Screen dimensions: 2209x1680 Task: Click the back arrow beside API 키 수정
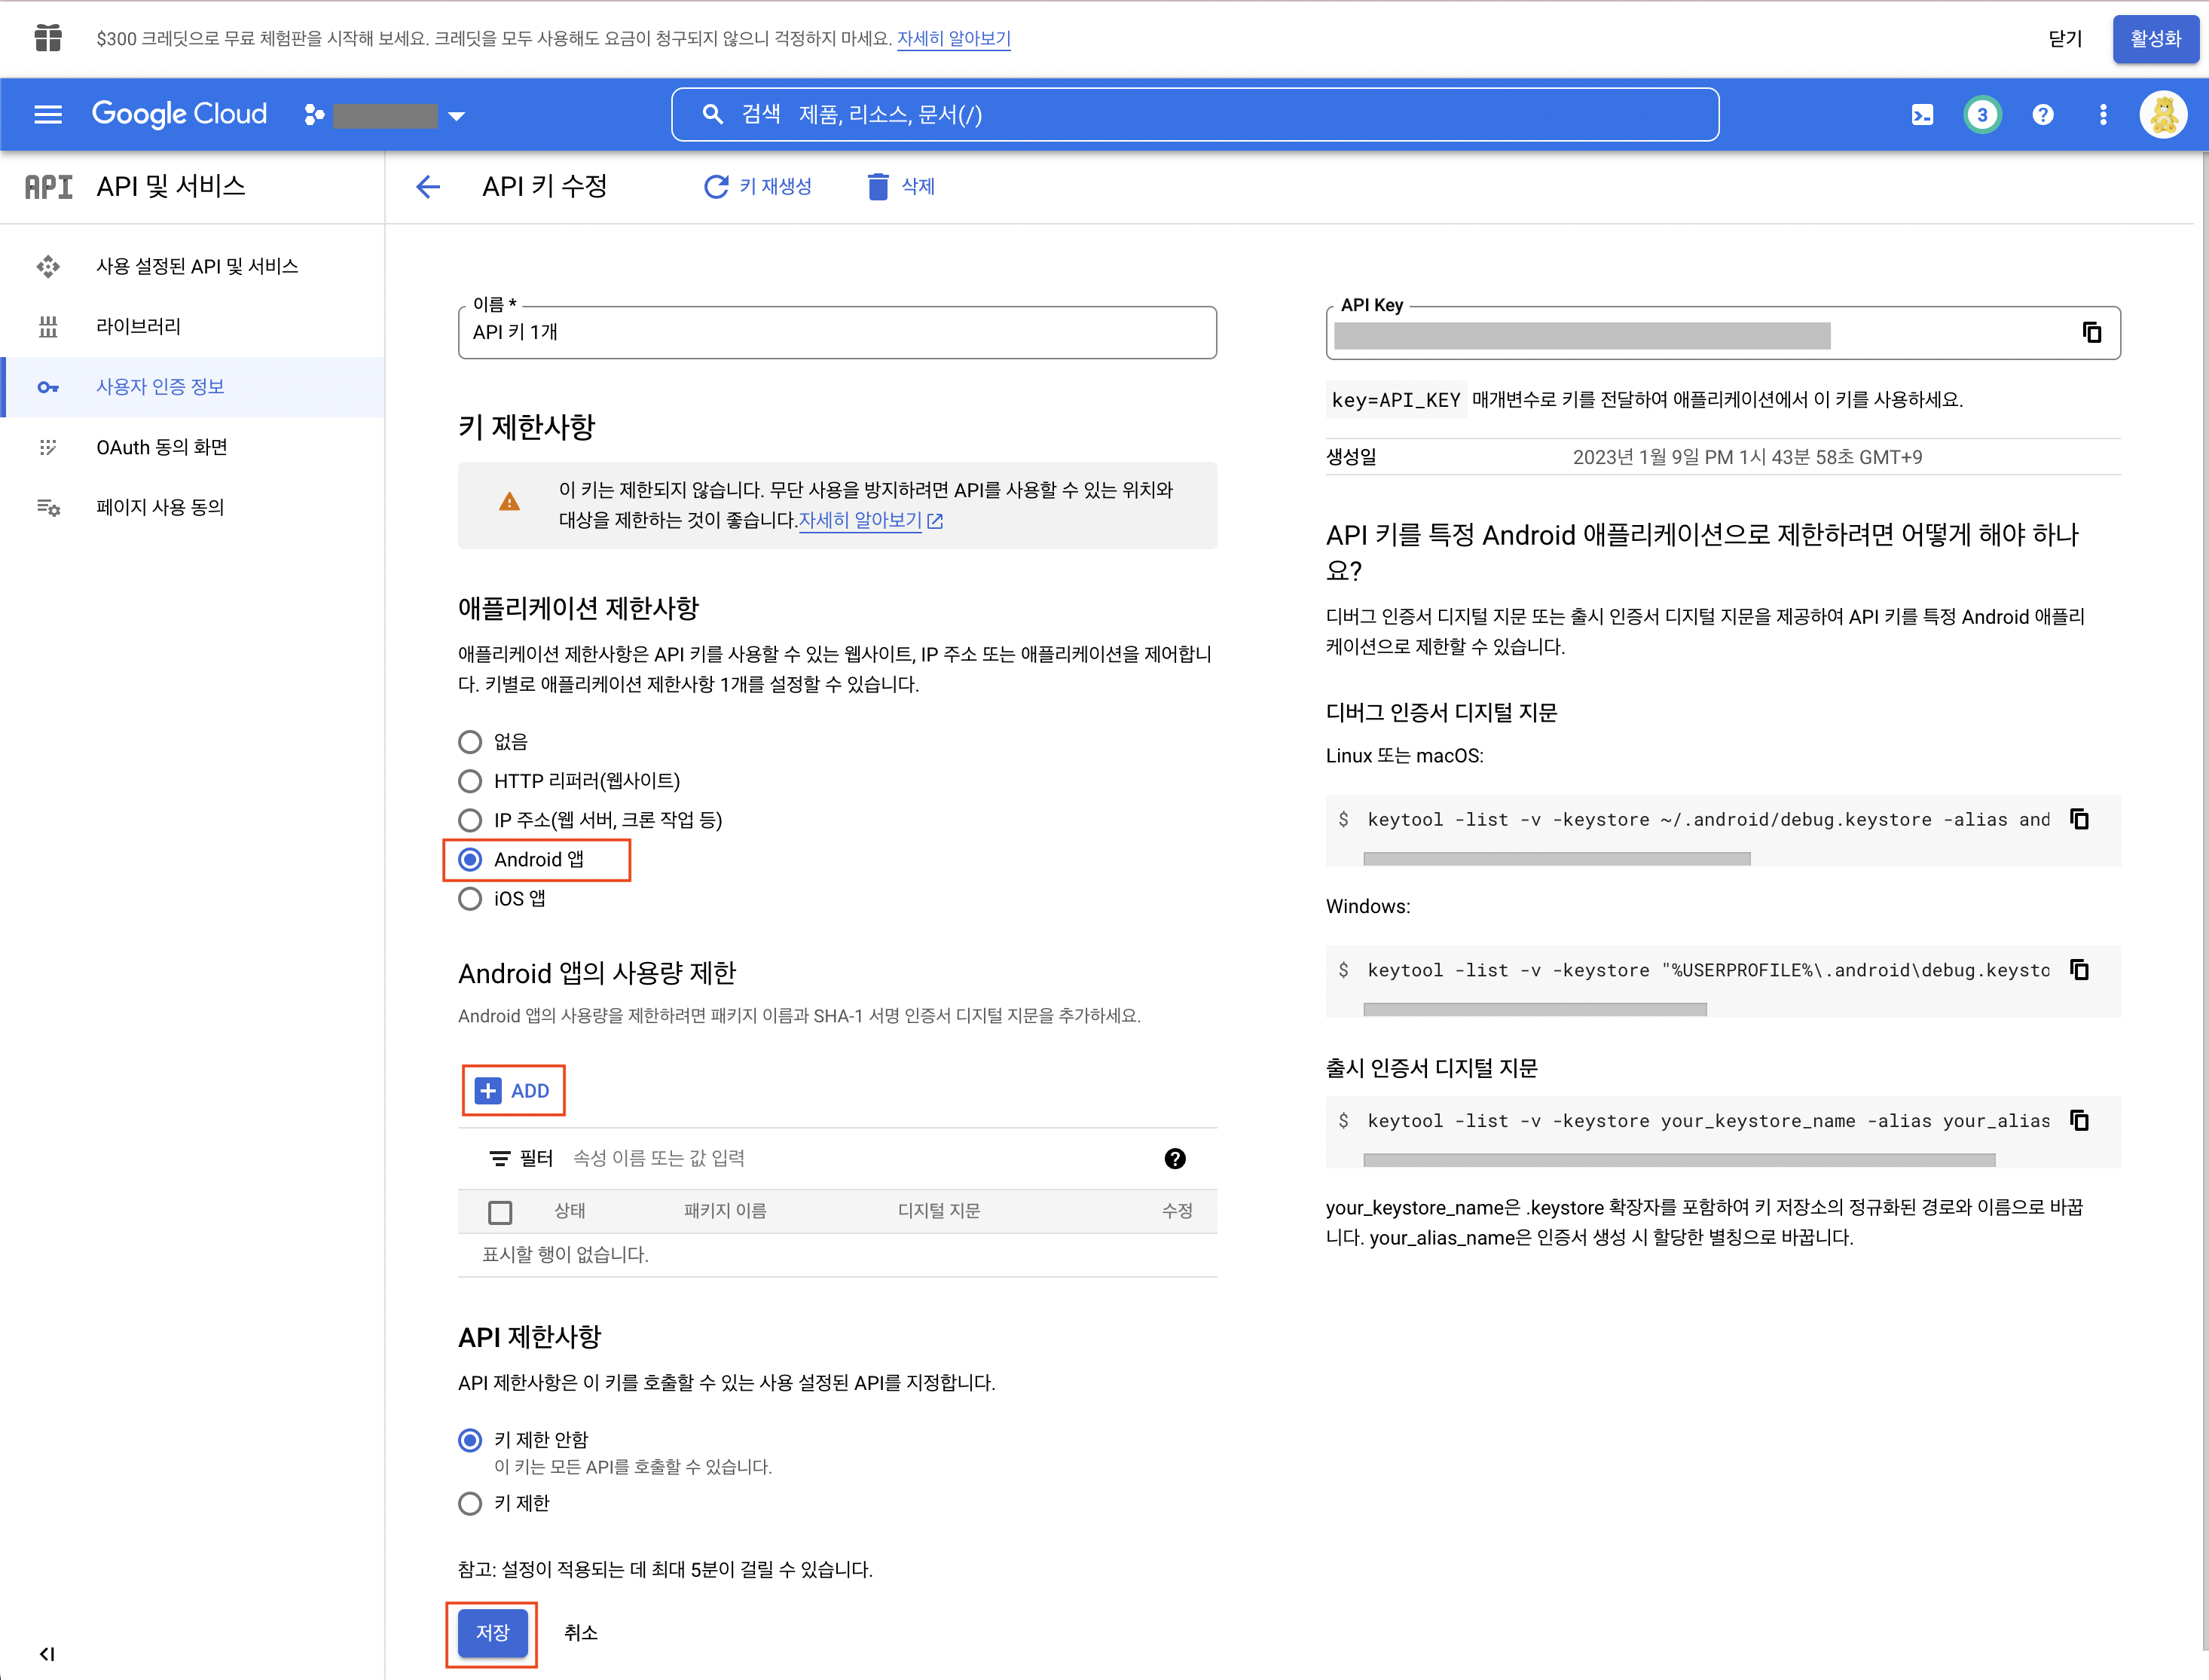coord(428,186)
